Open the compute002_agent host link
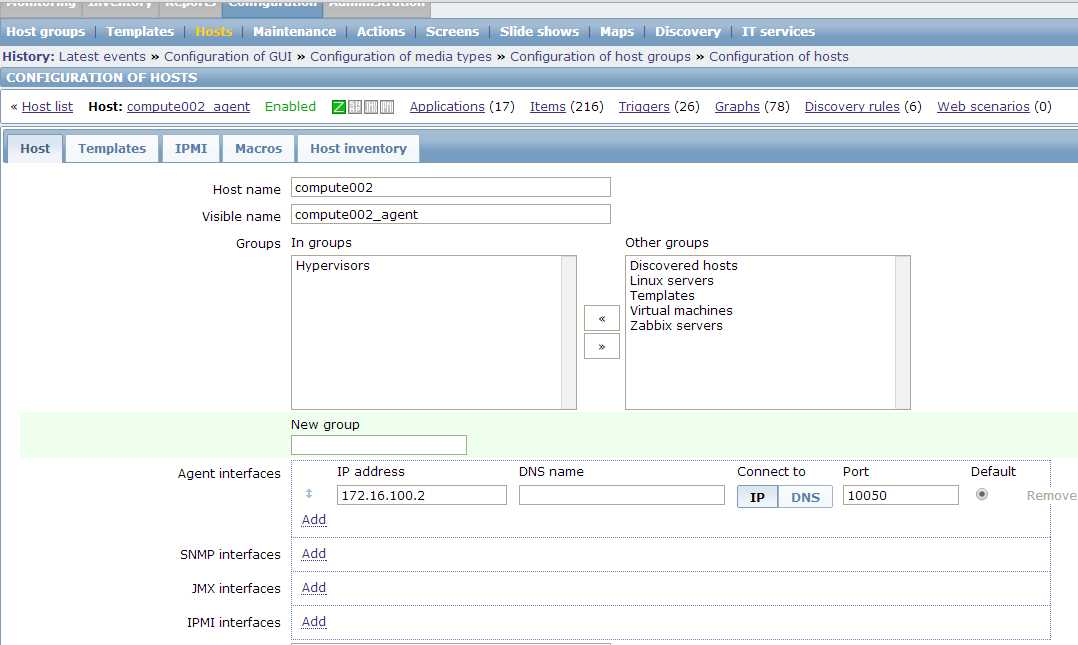1078x645 pixels. tap(188, 107)
